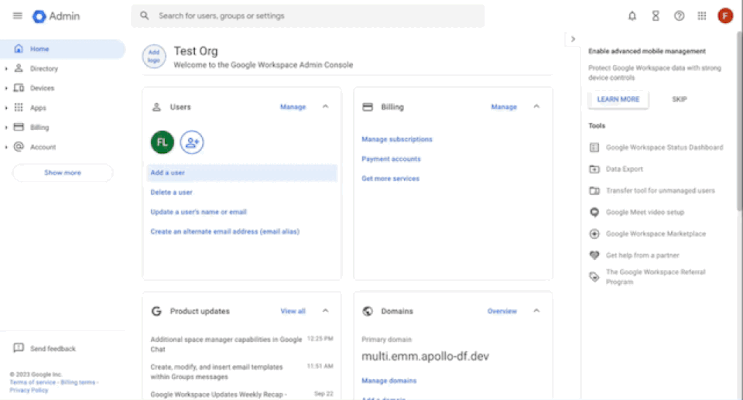Open the Manage domains link

pyautogui.click(x=389, y=381)
